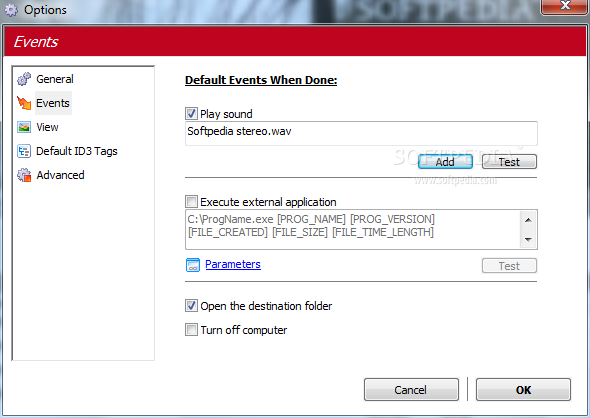Toggle Open the destination folder checkbox

[x=191, y=306]
